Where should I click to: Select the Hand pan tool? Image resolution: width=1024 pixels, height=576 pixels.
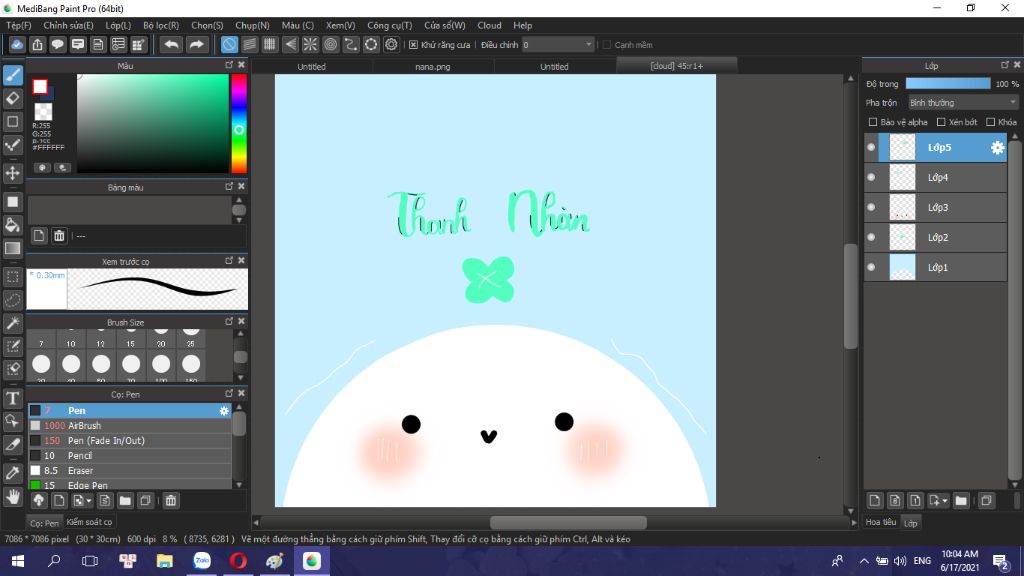coord(12,497)
